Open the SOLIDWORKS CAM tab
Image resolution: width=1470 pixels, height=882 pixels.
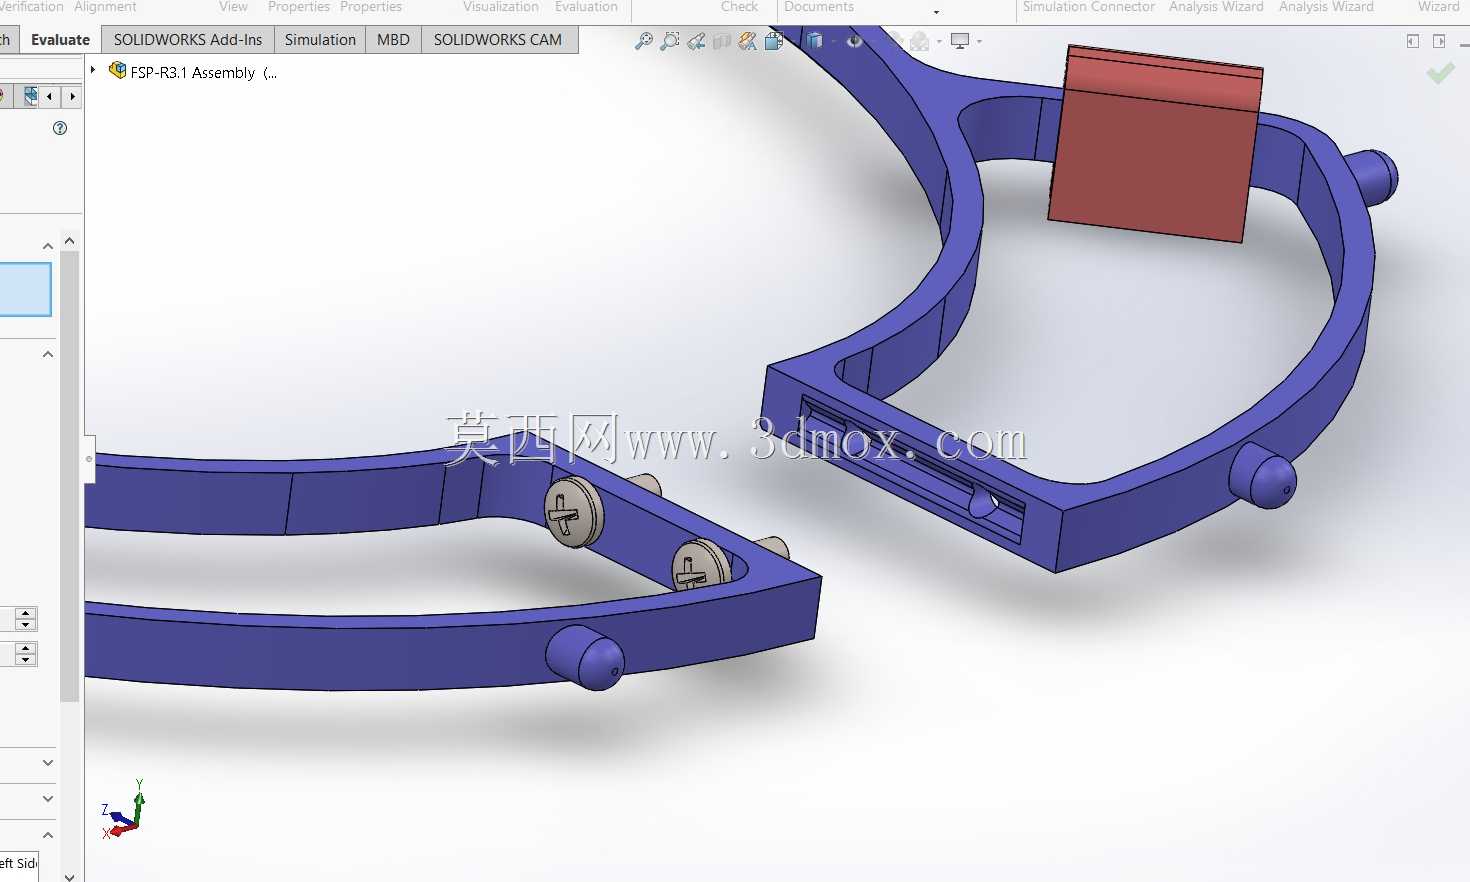(498, 40)
